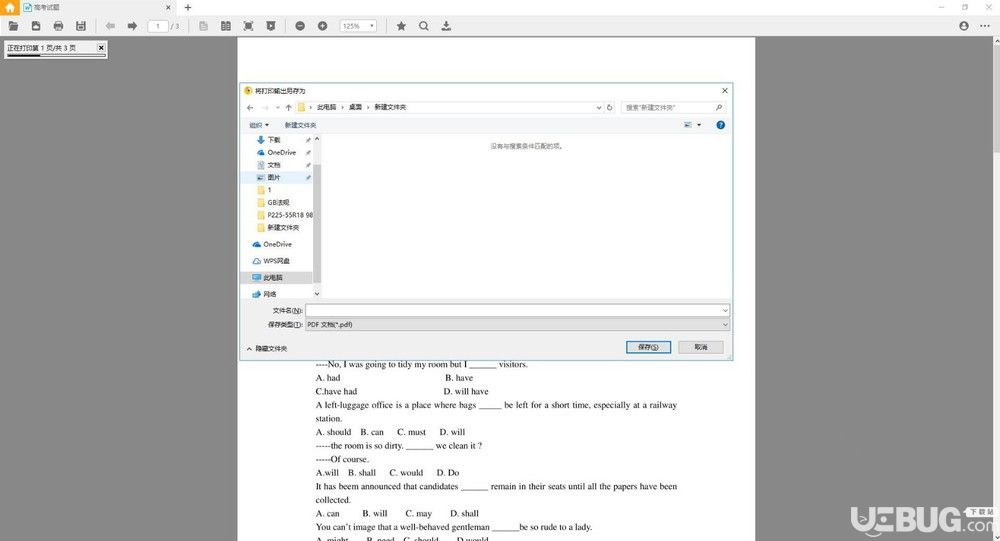Image resolution: width=1000 pixels, height=541 pixels.
Task: Click dialog back navigation arrow
Action: (250, 107)
